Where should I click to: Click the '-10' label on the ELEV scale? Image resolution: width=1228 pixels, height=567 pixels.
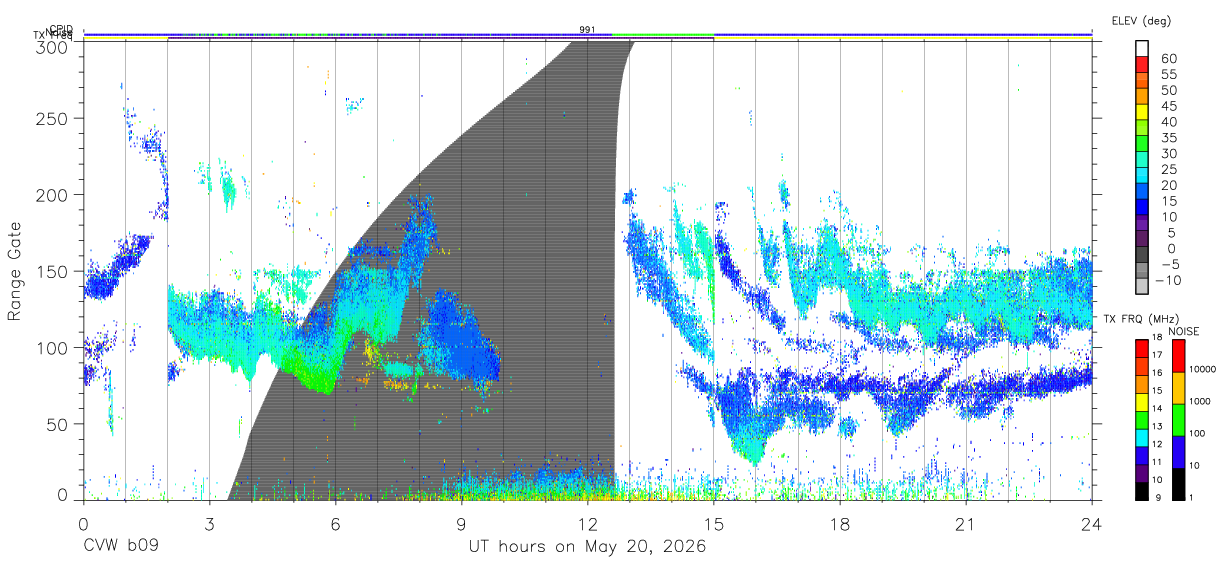point(1166,280)
